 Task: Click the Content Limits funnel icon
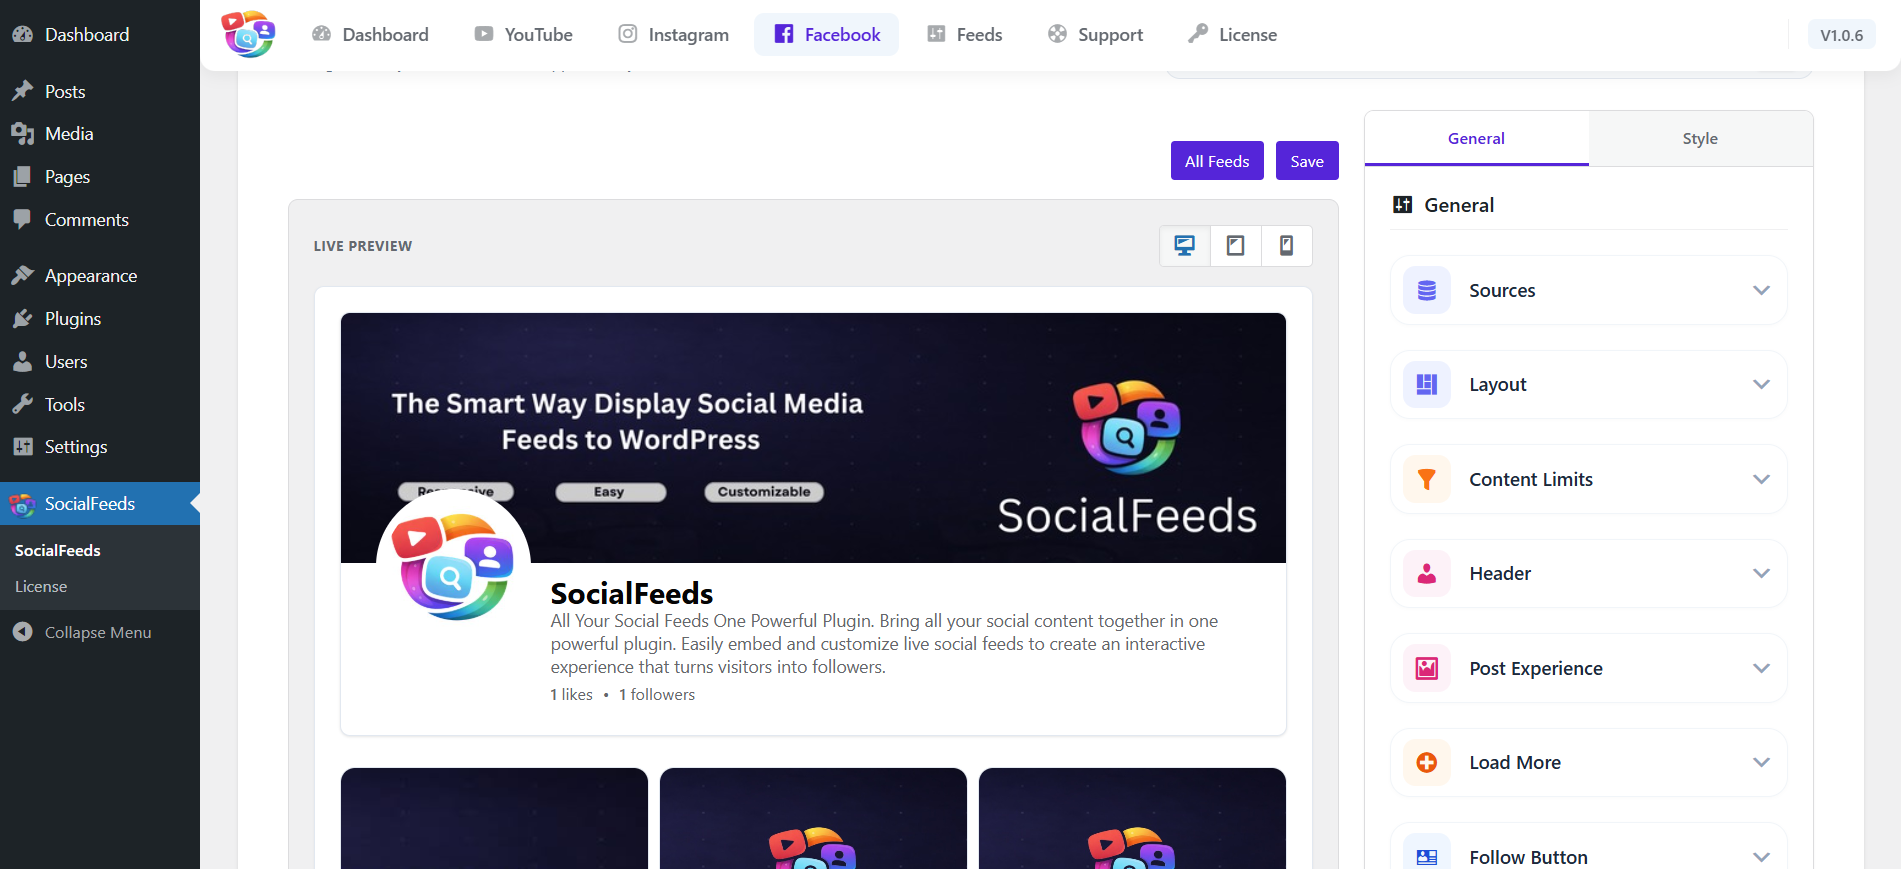click(1427, 479)
